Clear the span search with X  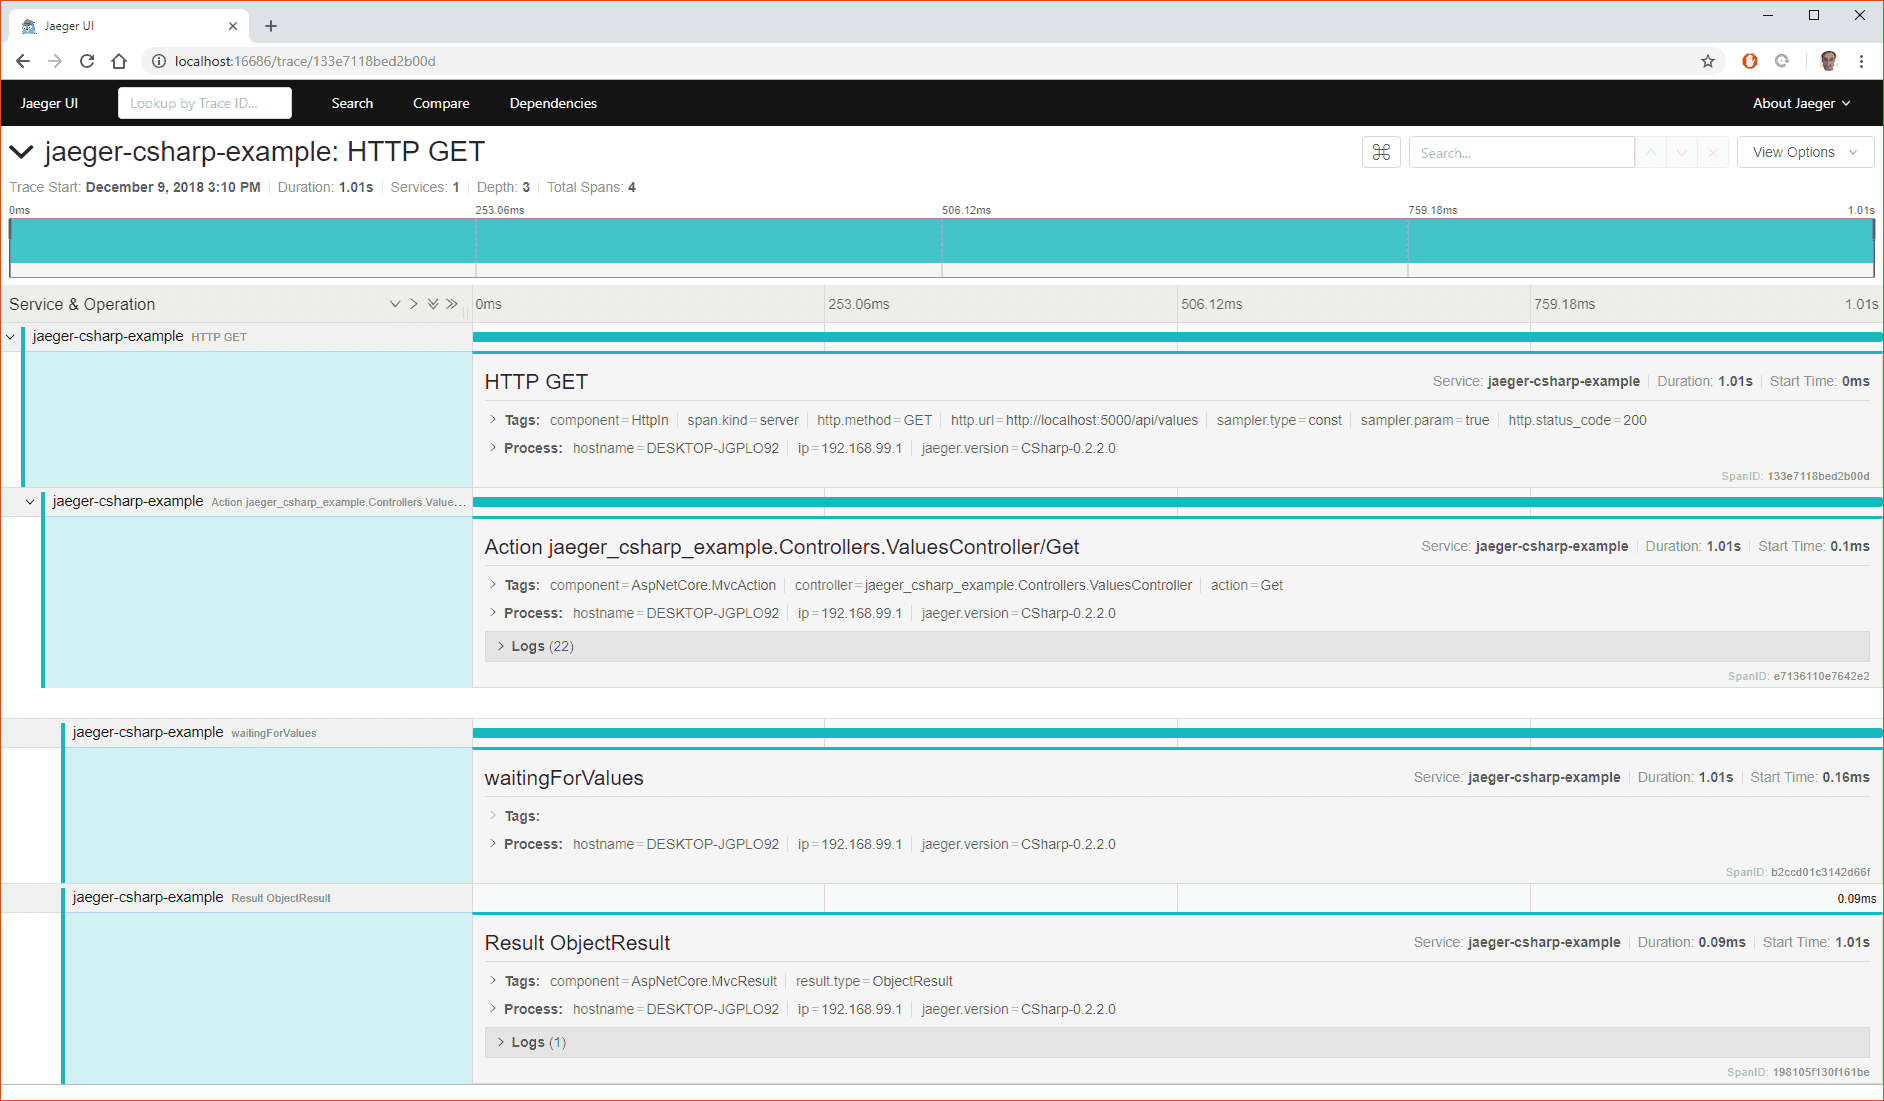point(1713,152)
